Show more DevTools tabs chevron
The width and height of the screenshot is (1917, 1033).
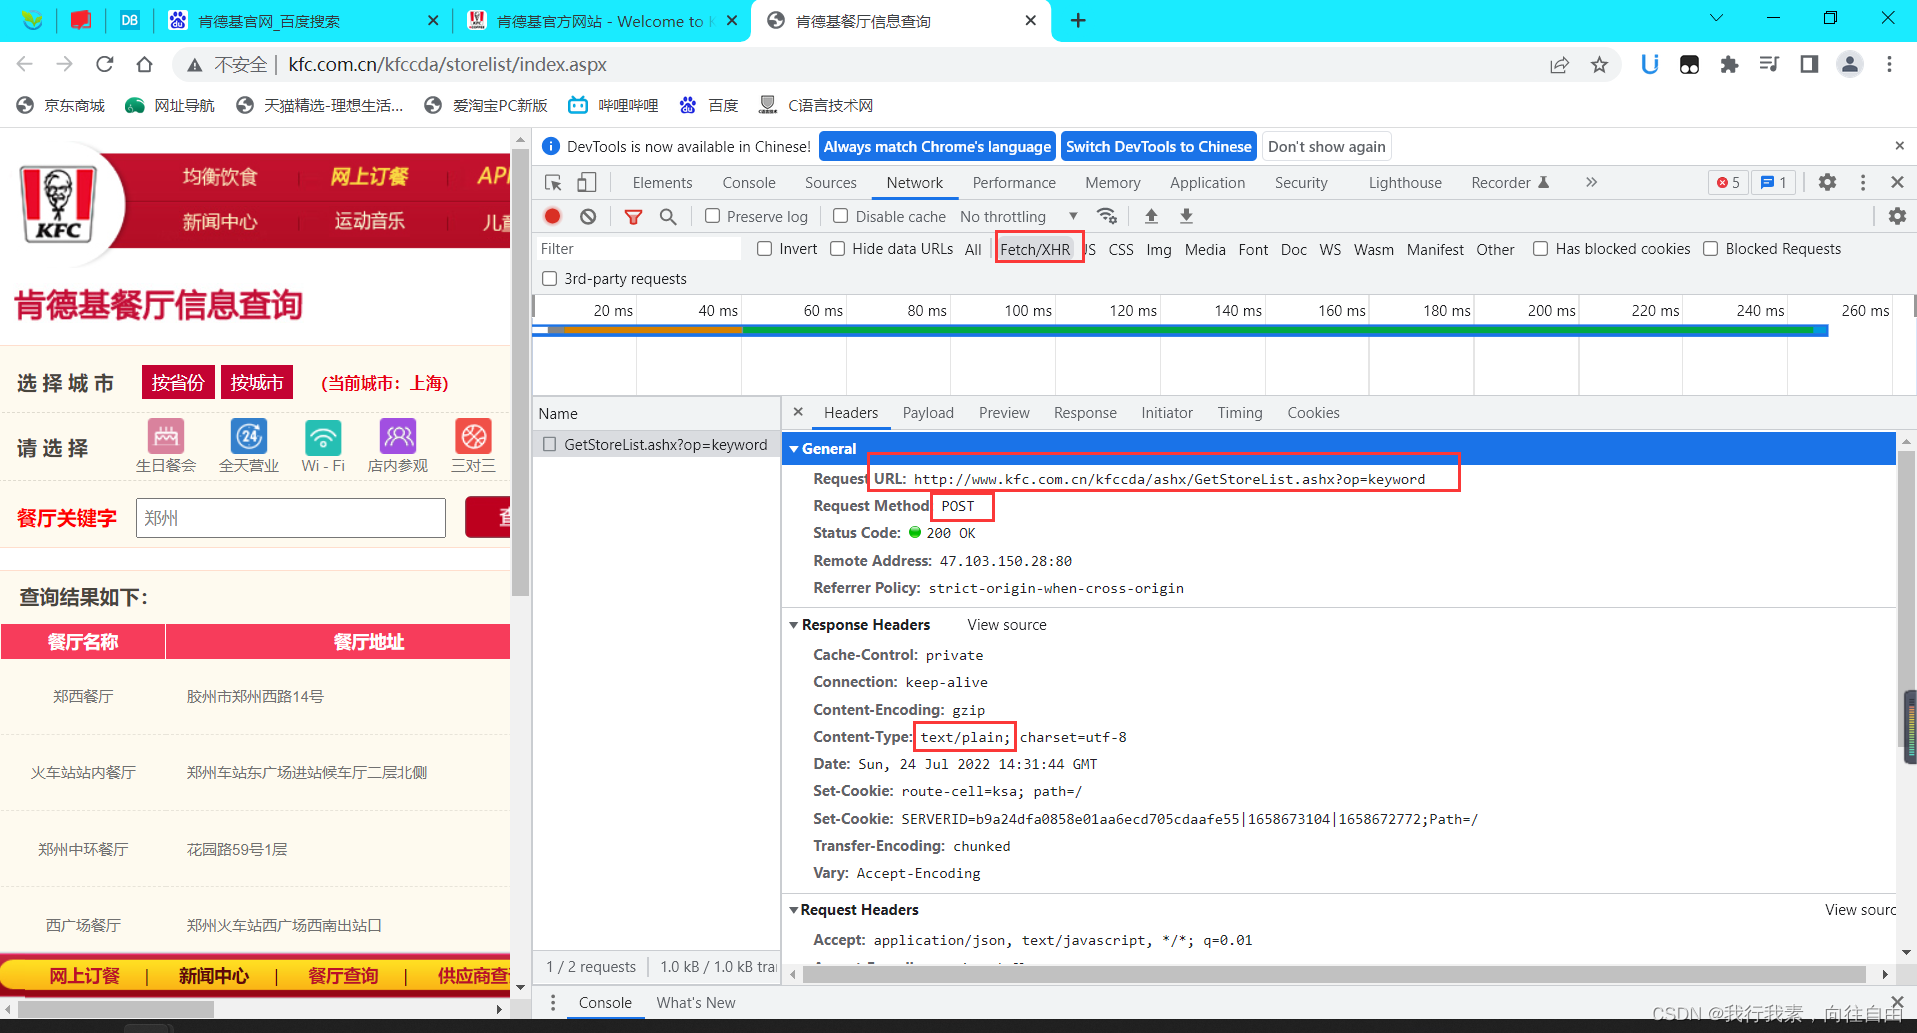click(1591, 182)
